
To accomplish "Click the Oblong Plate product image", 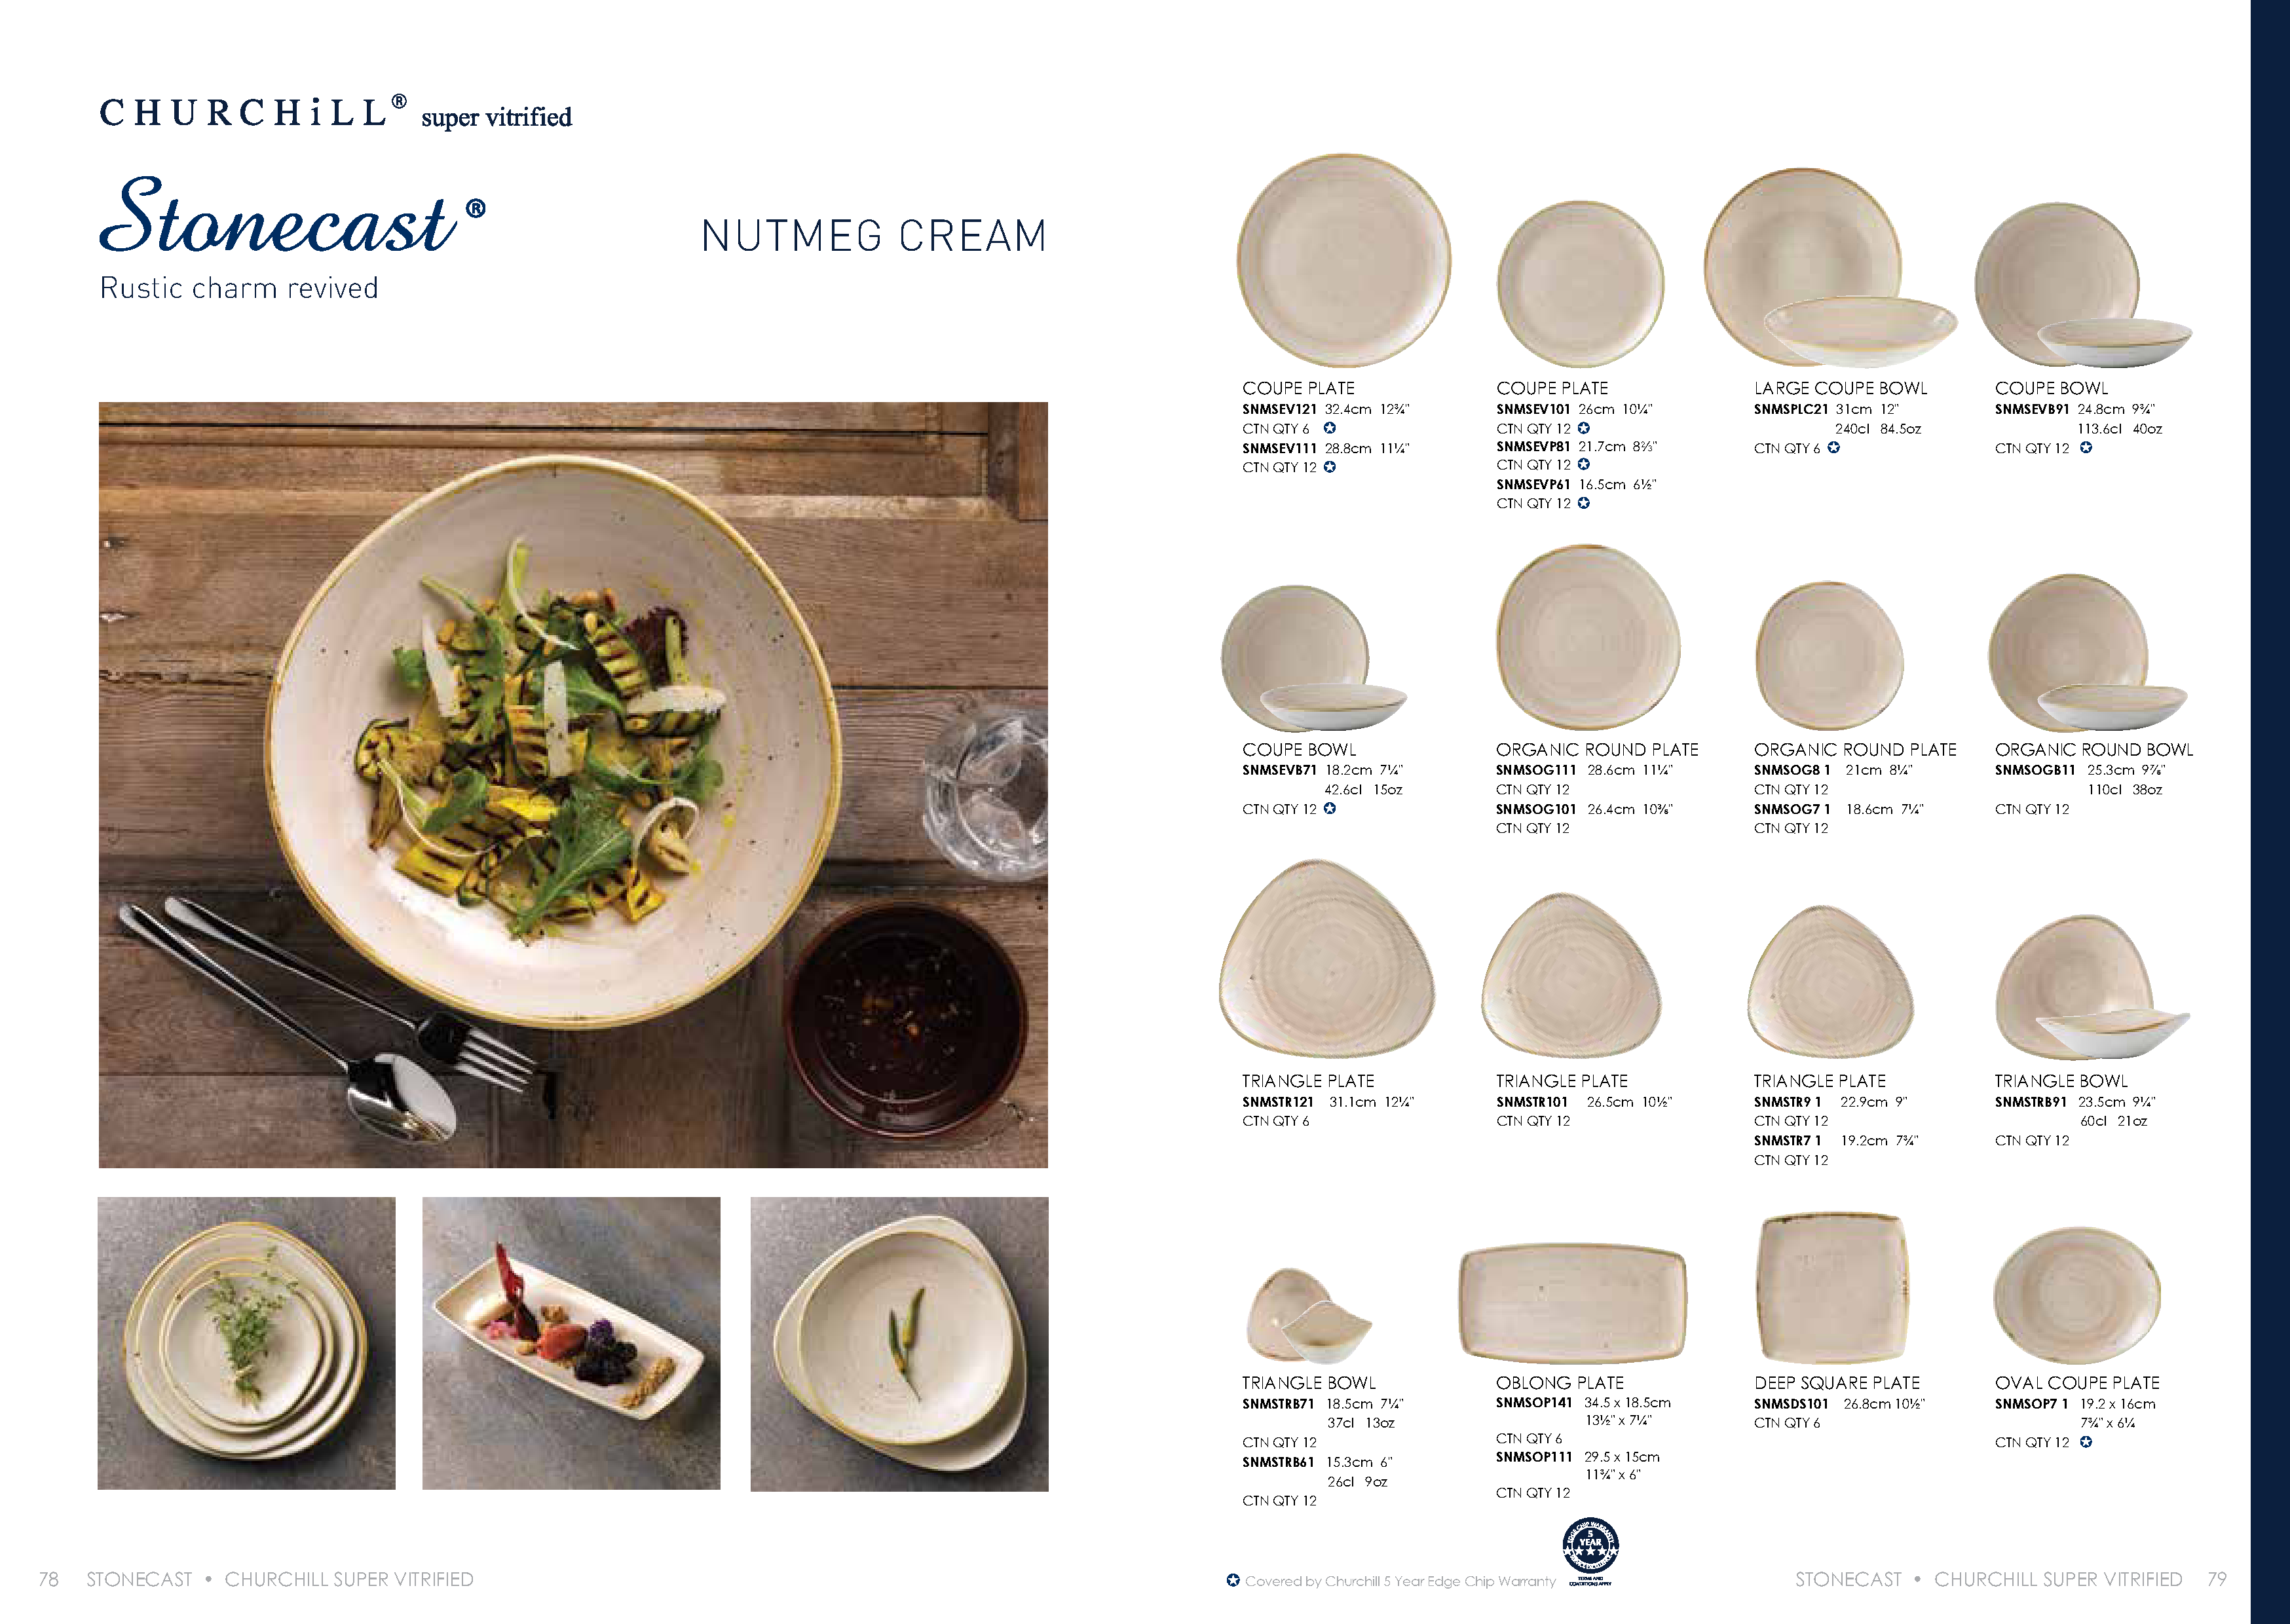I will [x=1573, y=1303].
